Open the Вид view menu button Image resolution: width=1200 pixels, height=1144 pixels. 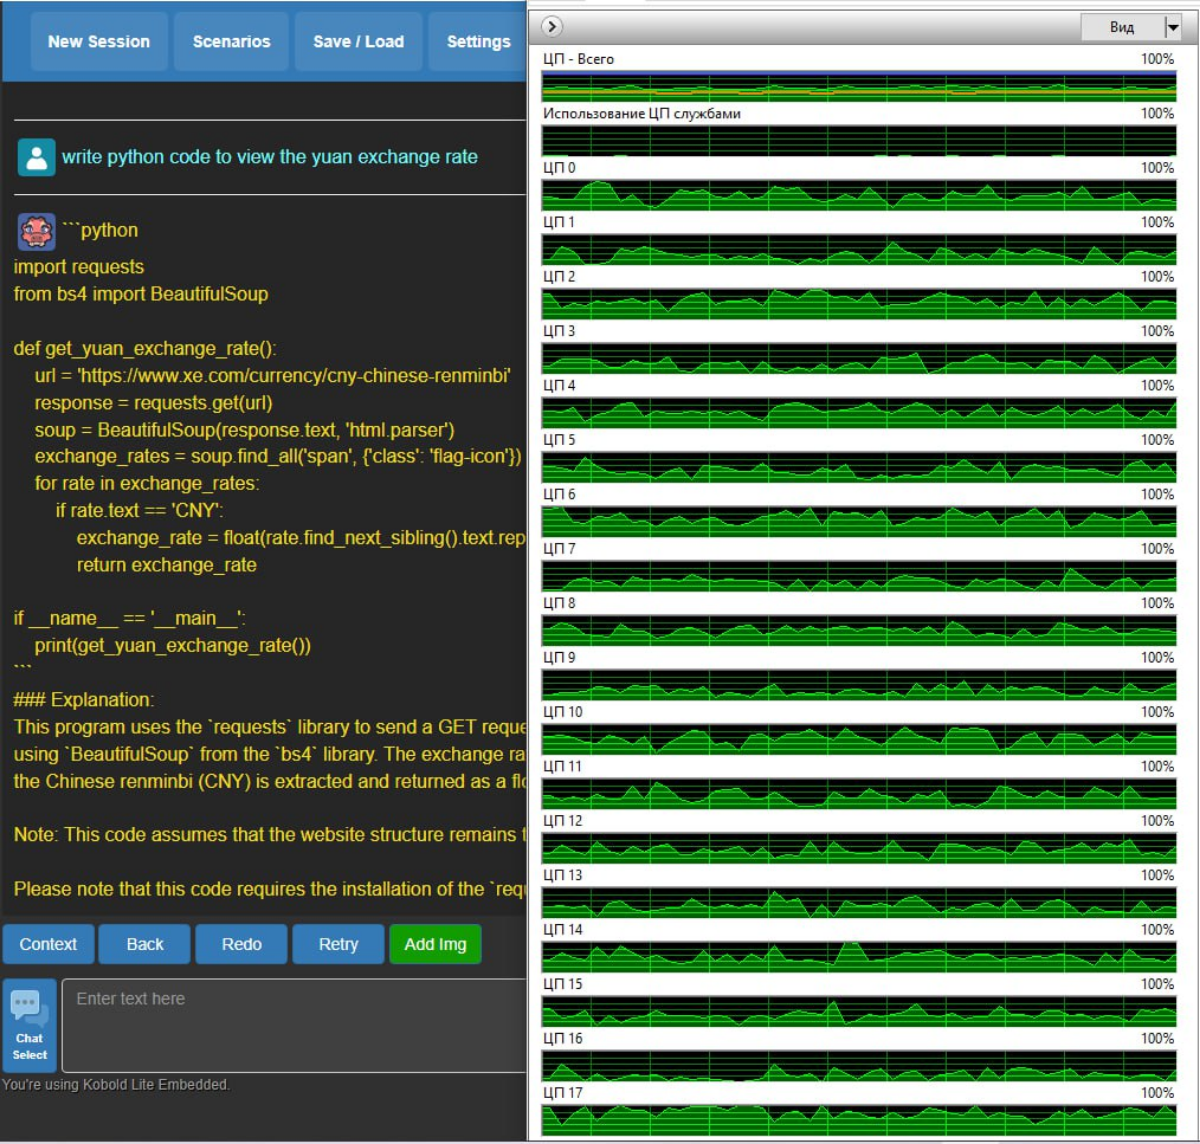1121,28
